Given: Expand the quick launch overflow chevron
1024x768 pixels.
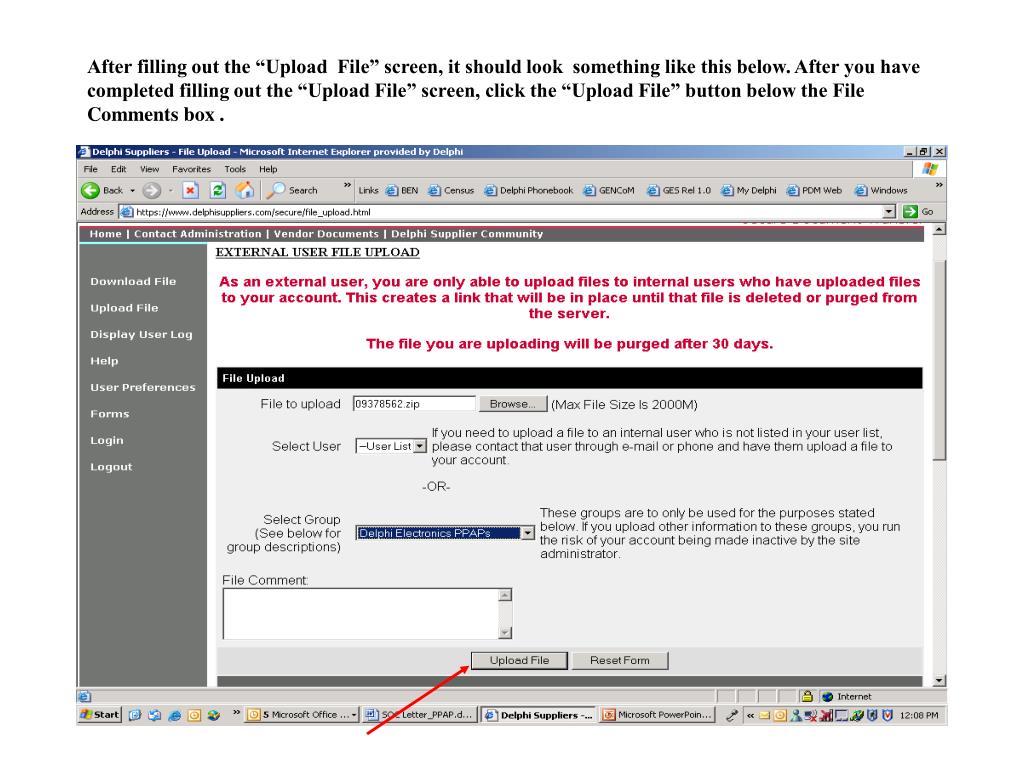Looking at the screenshot, I should [236, 712].
